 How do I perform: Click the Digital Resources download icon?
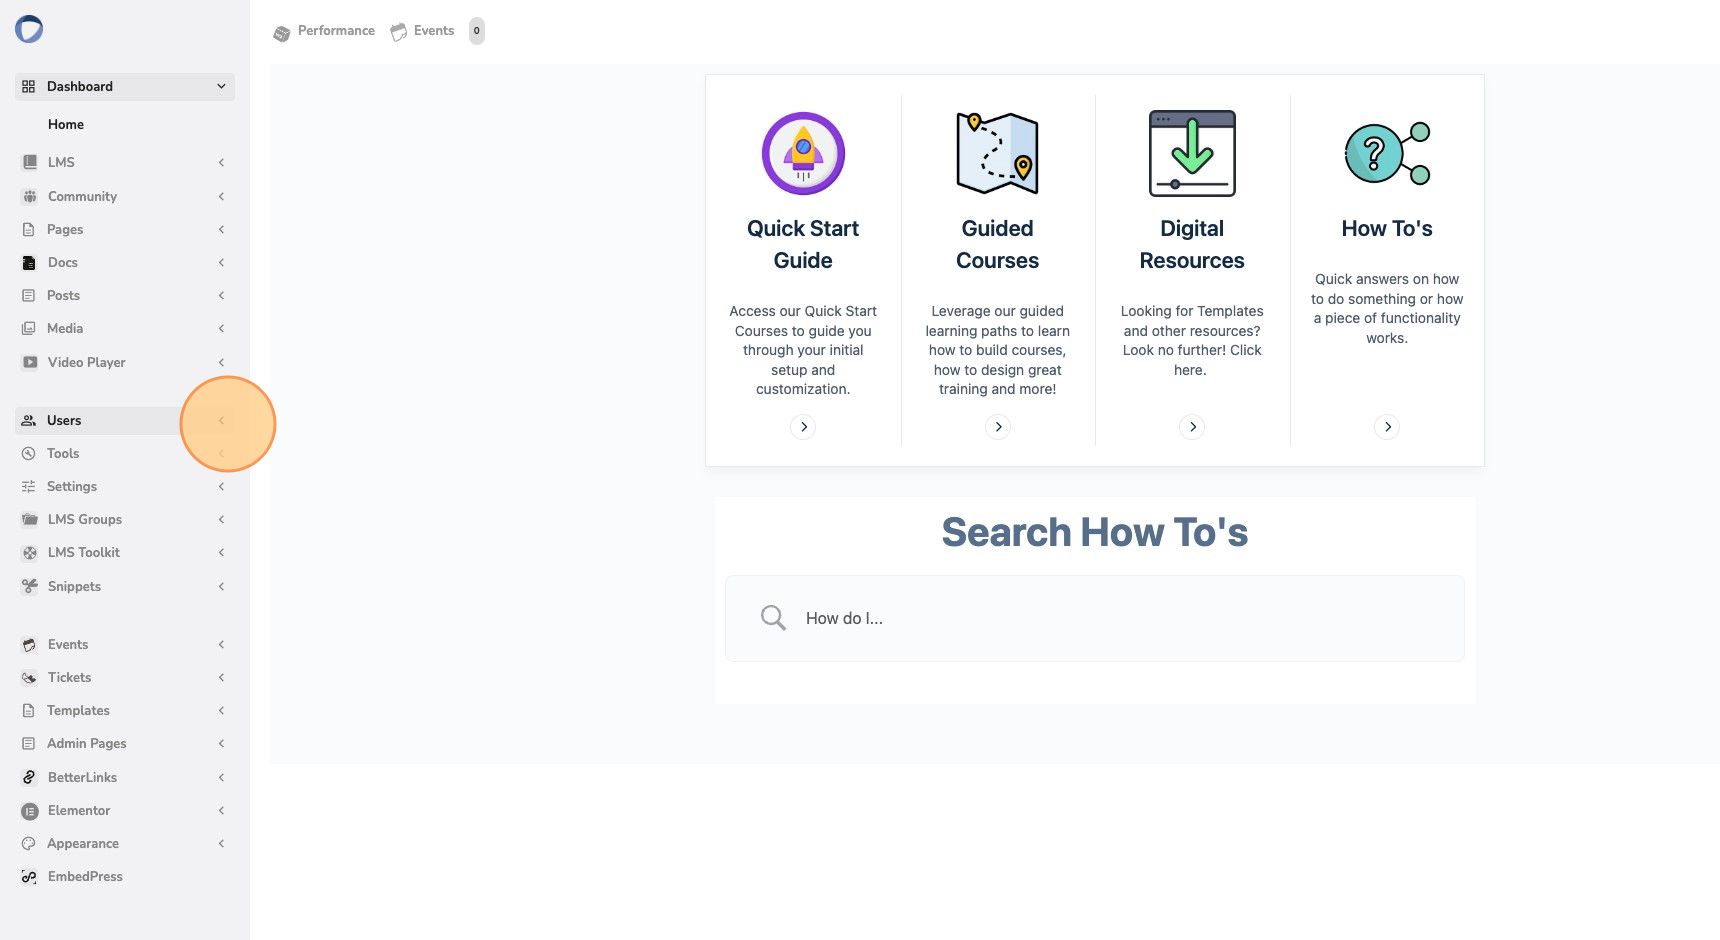(1192, 153)
